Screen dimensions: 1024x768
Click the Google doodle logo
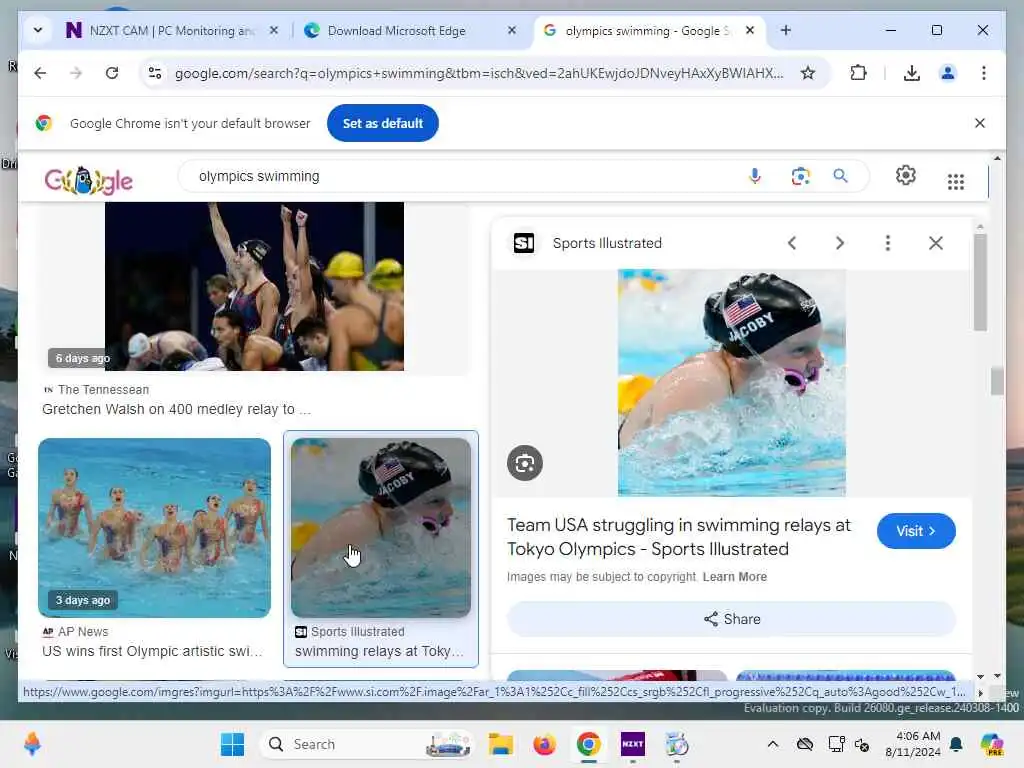pyautogui.click(x=88, y=180)
